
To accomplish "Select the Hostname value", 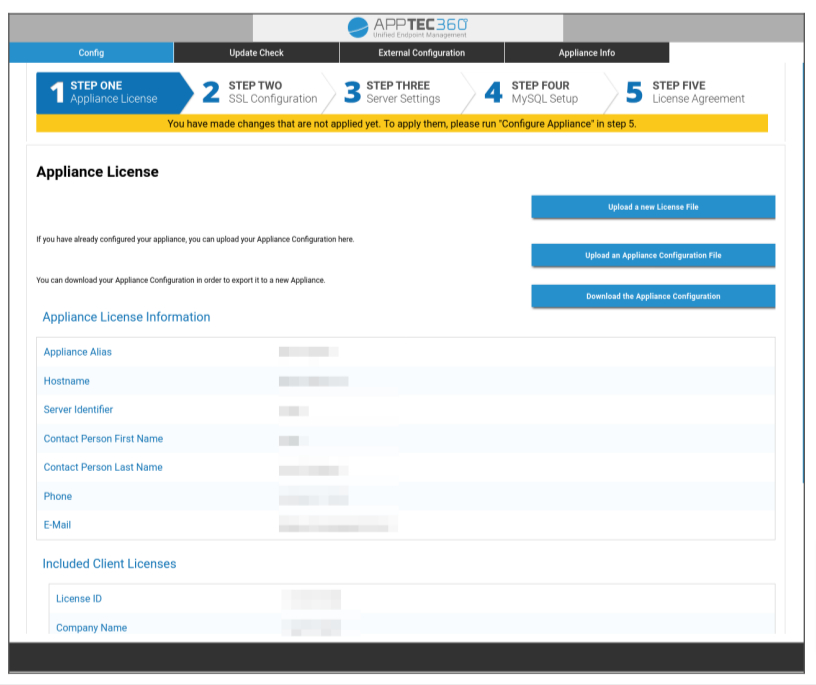I will pyautogui.click(x=313, y=381).
